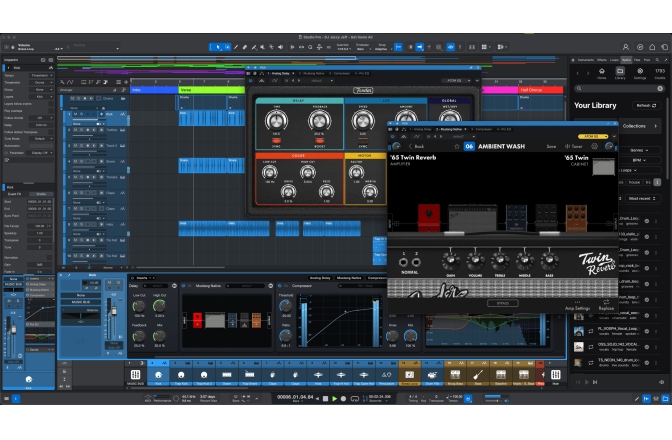Click the Play button in the transport bar

coord(334,398)
